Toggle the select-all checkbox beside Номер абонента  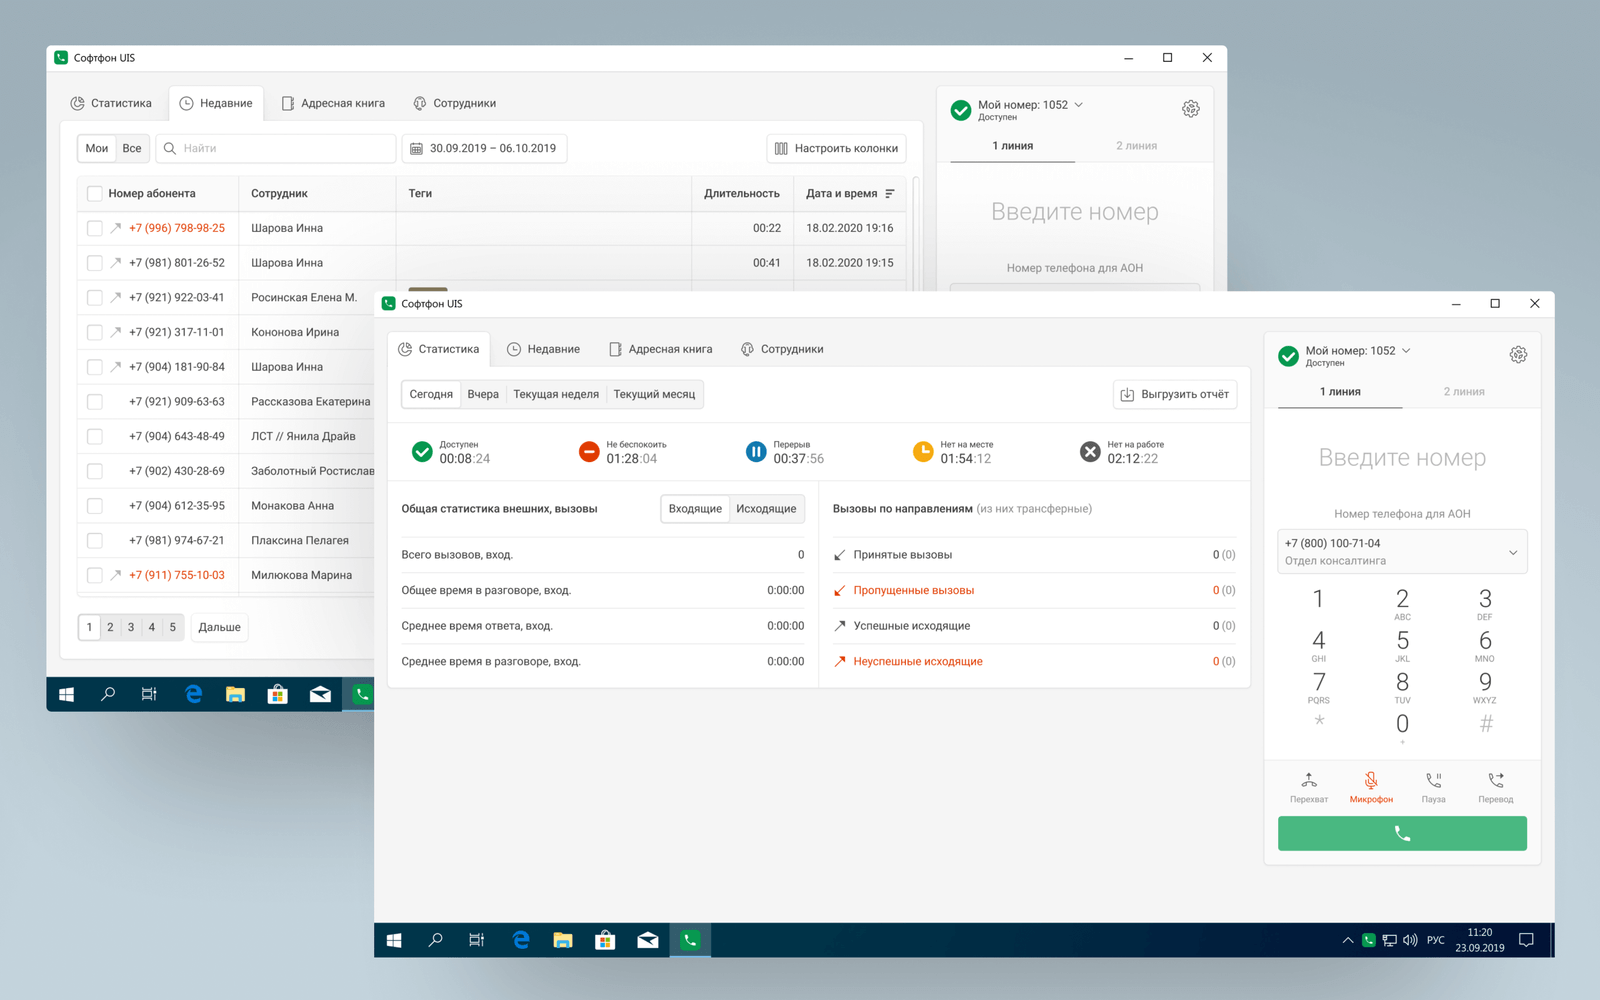click(x=94, y=194)
